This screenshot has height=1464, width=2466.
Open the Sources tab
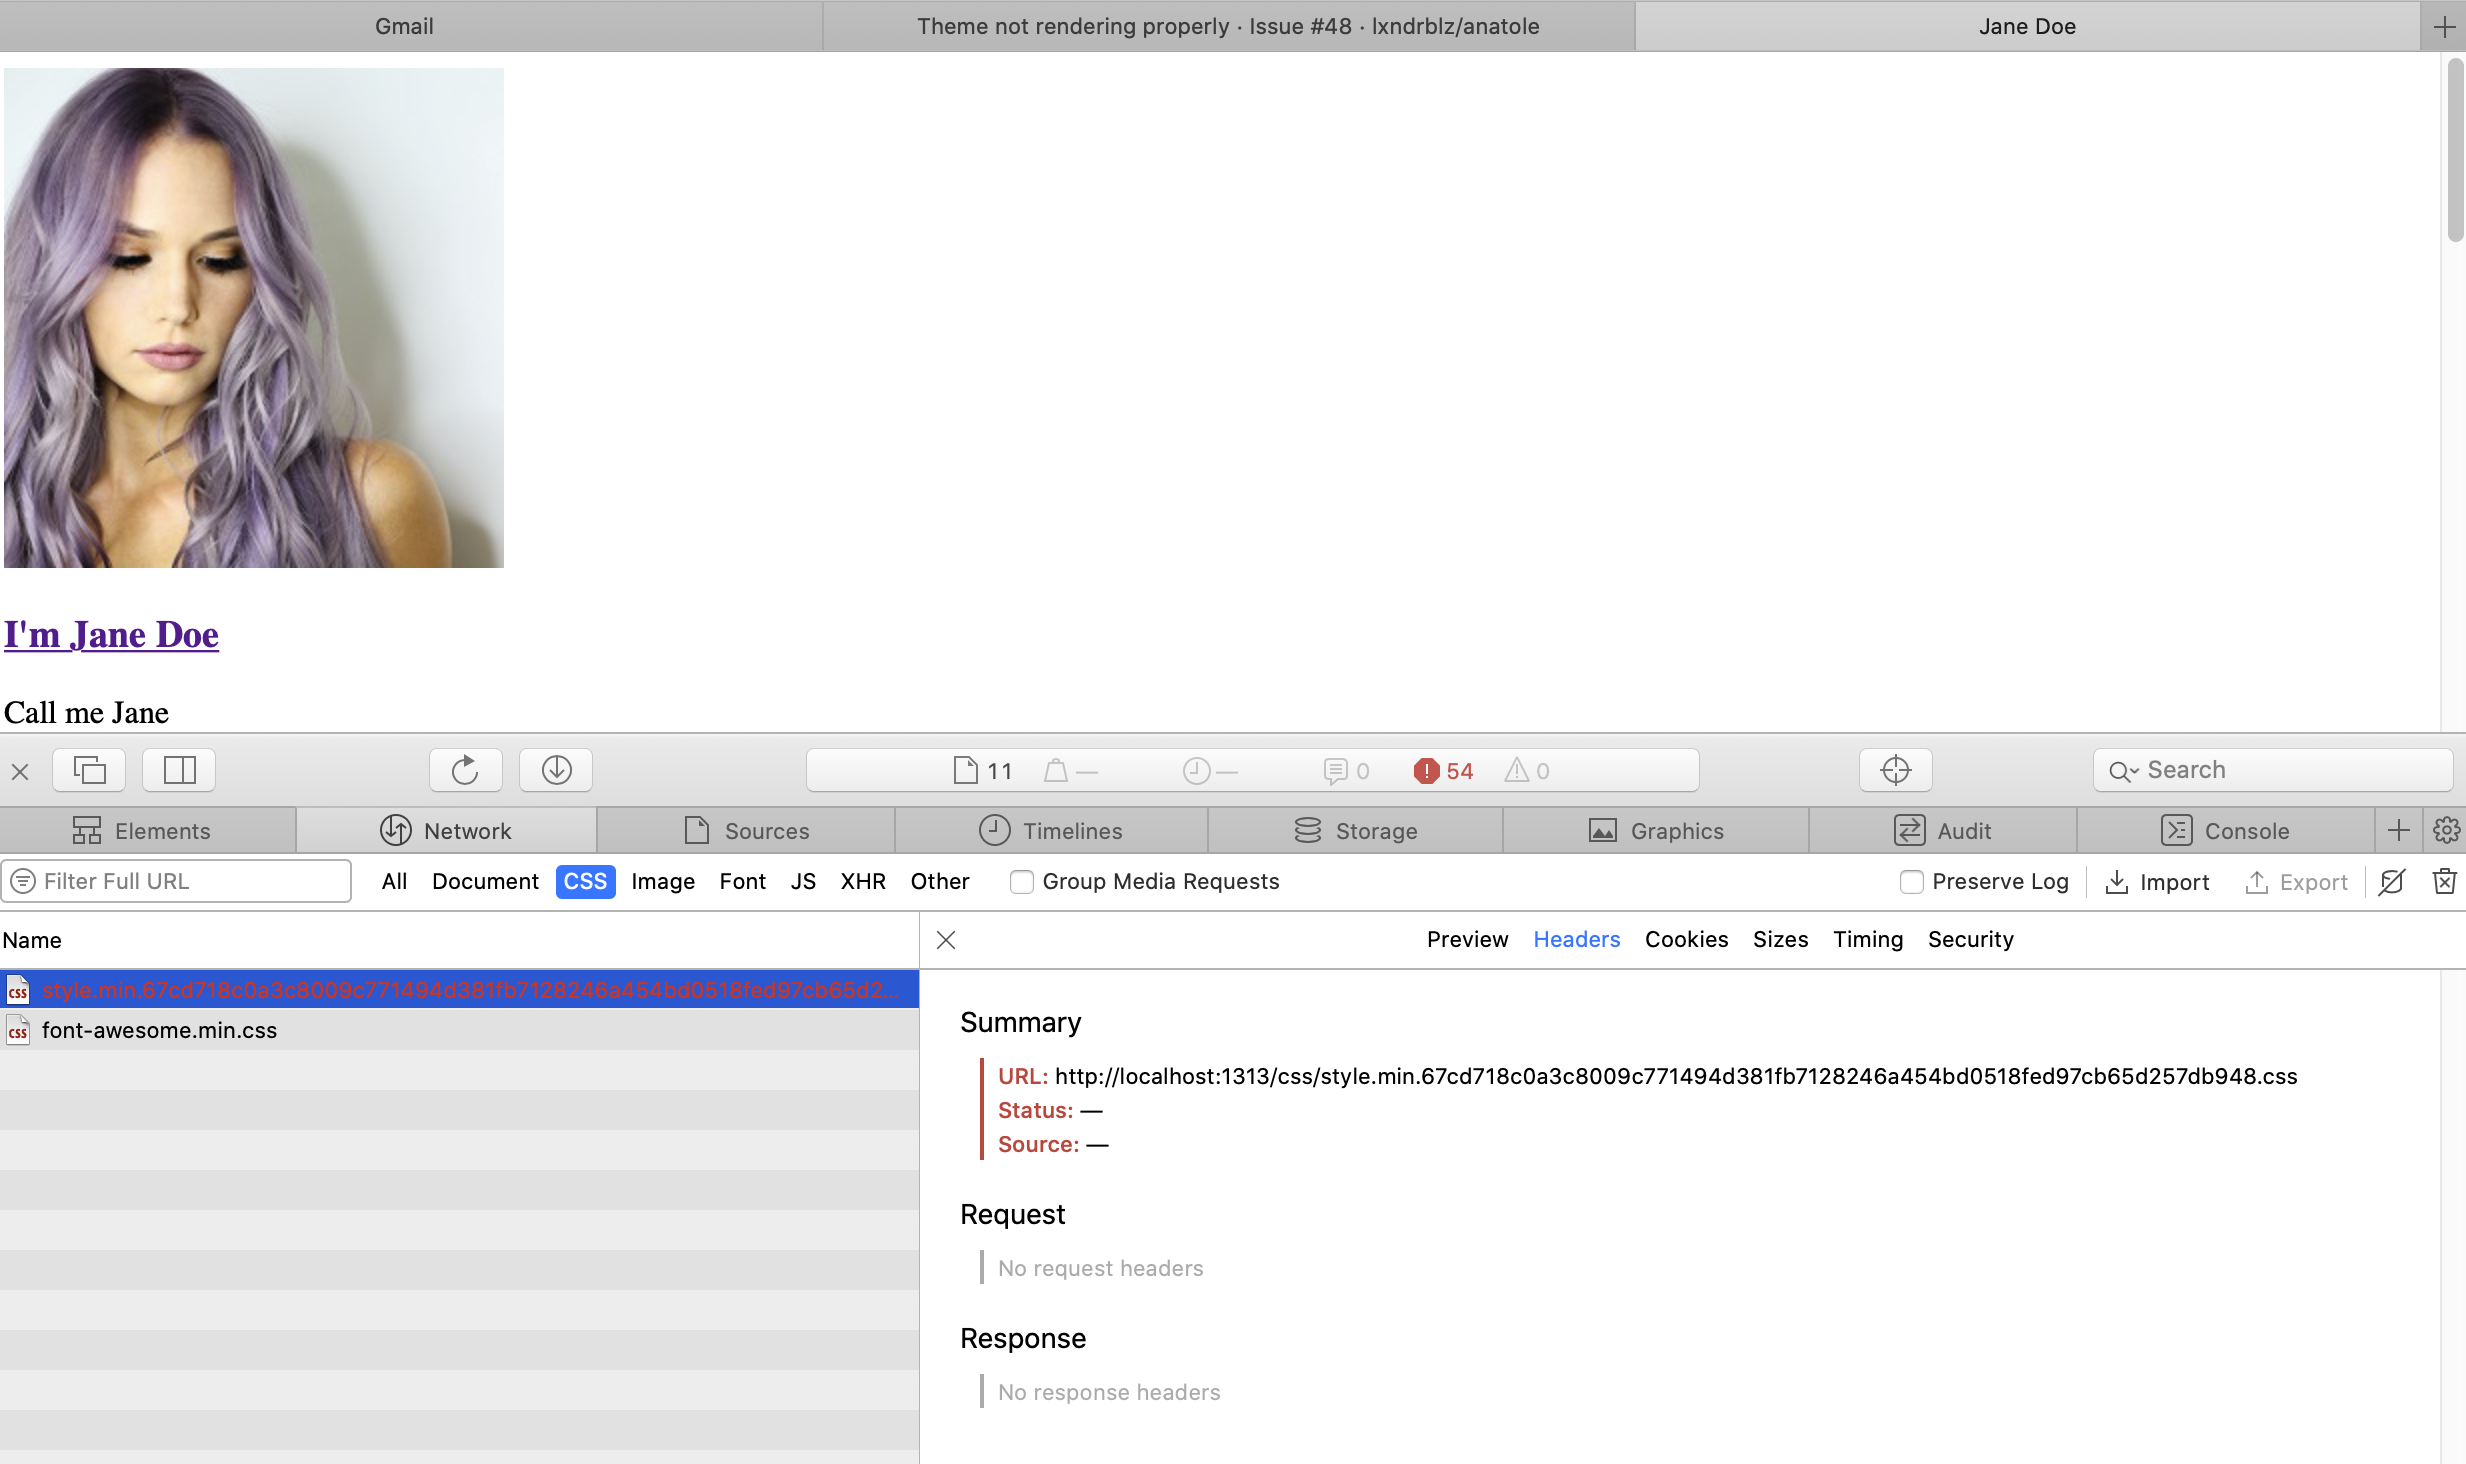click(x=746, y=830)
